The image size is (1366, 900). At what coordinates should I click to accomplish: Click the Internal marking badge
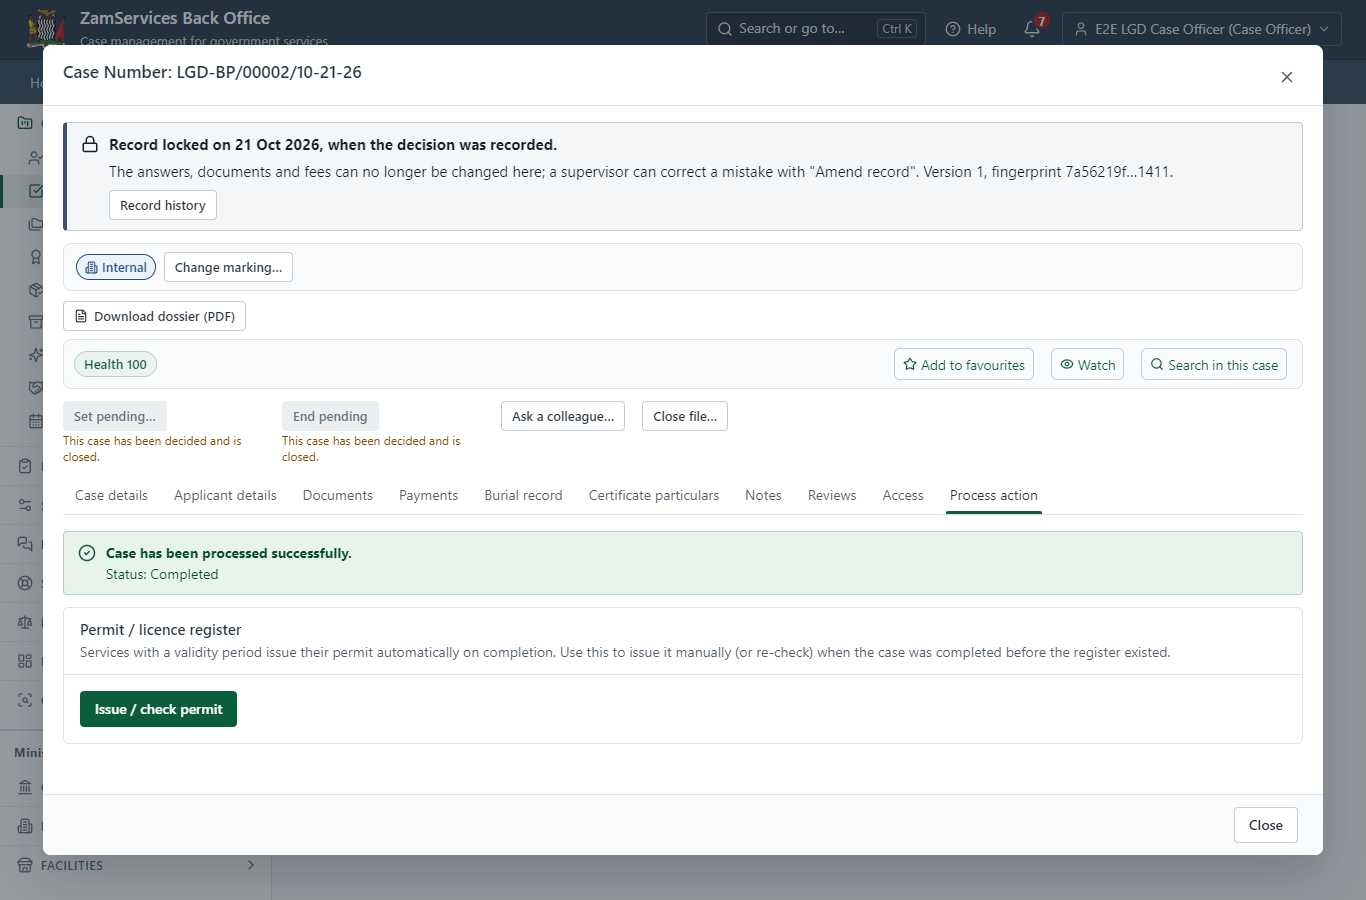tap(116, 267)
